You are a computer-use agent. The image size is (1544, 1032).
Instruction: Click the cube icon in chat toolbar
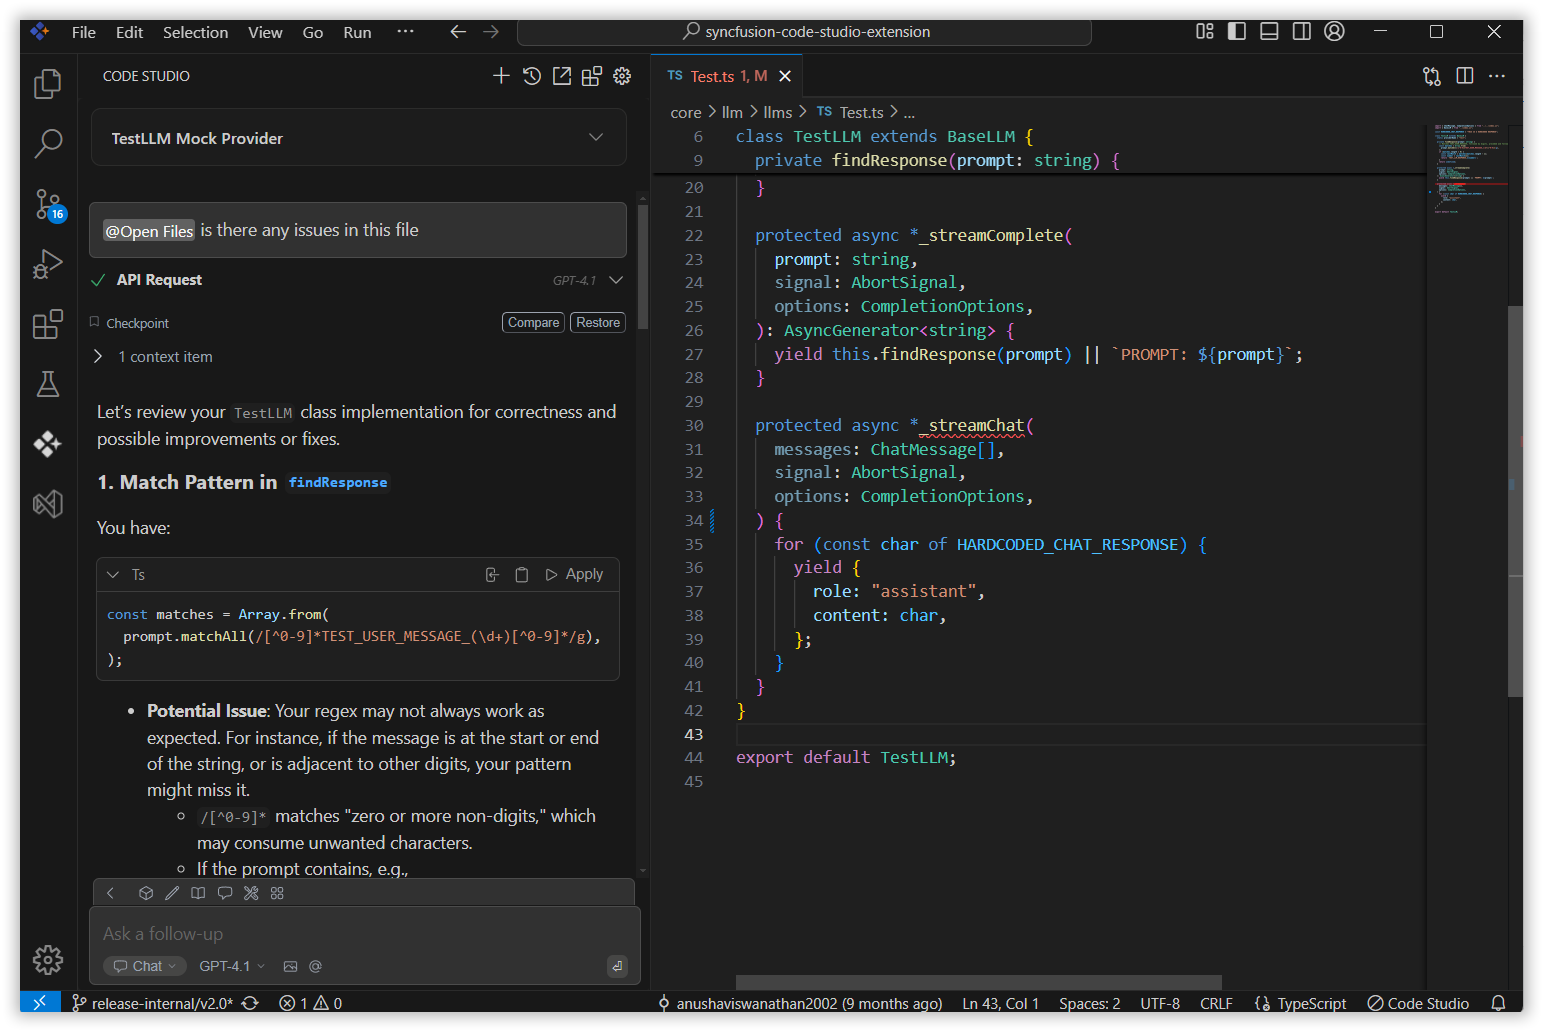(x=146, y=893)
